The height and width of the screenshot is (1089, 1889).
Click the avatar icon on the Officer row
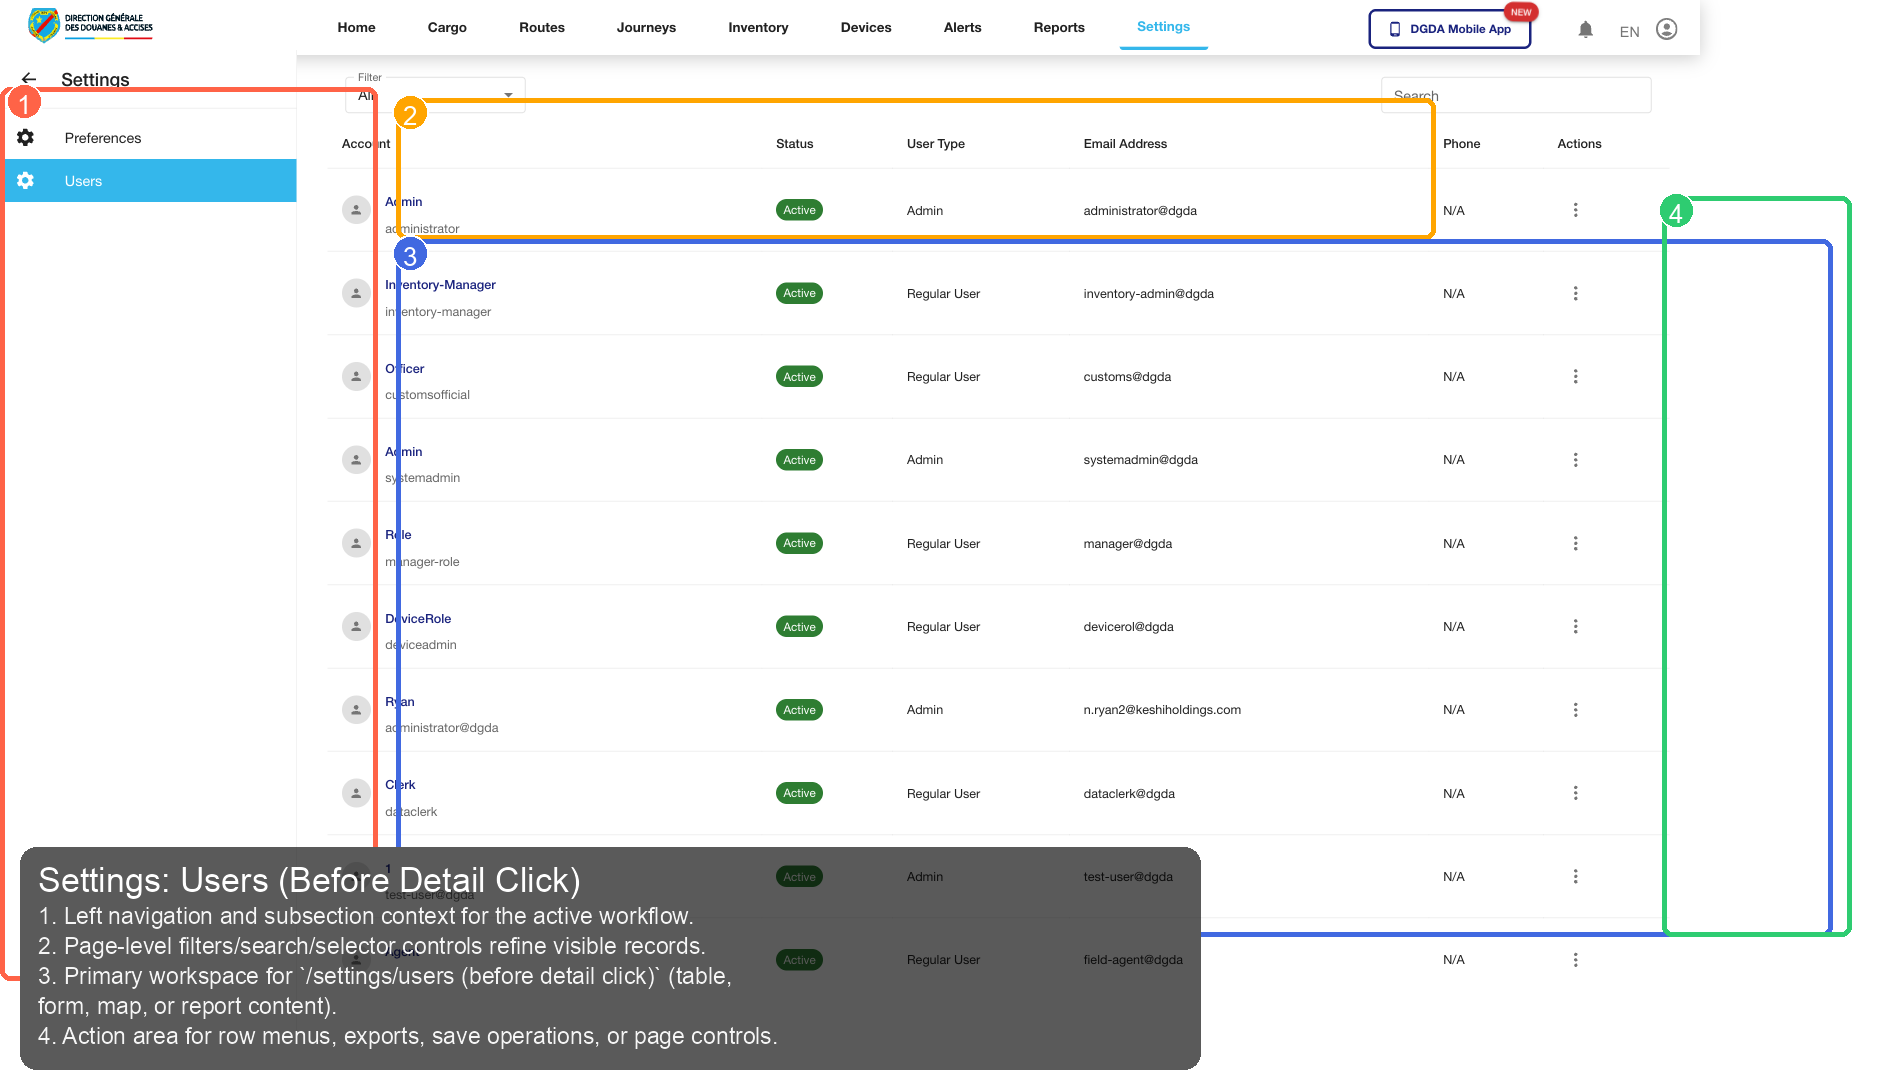pyautogui.click(x=356, y=377)
